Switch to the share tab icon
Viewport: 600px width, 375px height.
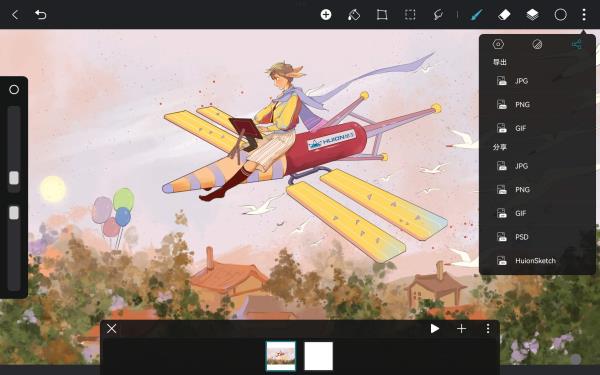point(577,44)
